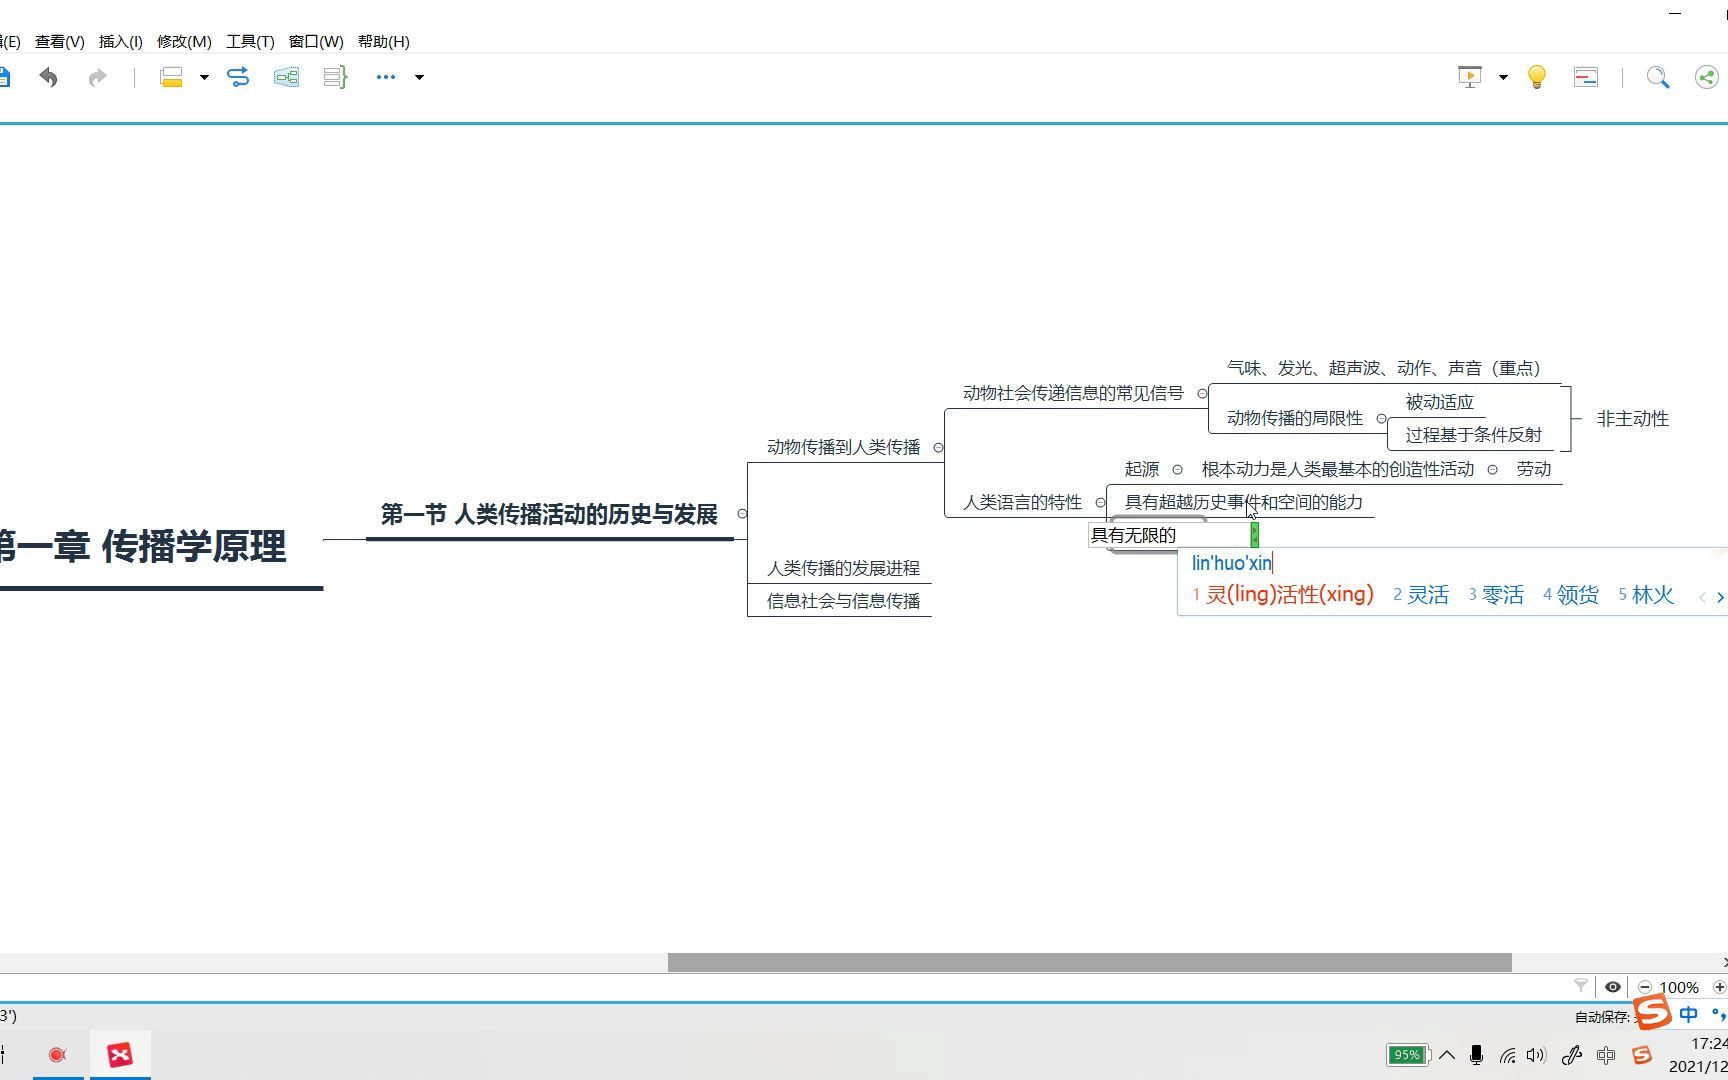This screenshot has height=1080, width=1728.
Task: Collapse the 起源 subtopic toggle
Action: pyautogui.click(x=1177, y=469)
